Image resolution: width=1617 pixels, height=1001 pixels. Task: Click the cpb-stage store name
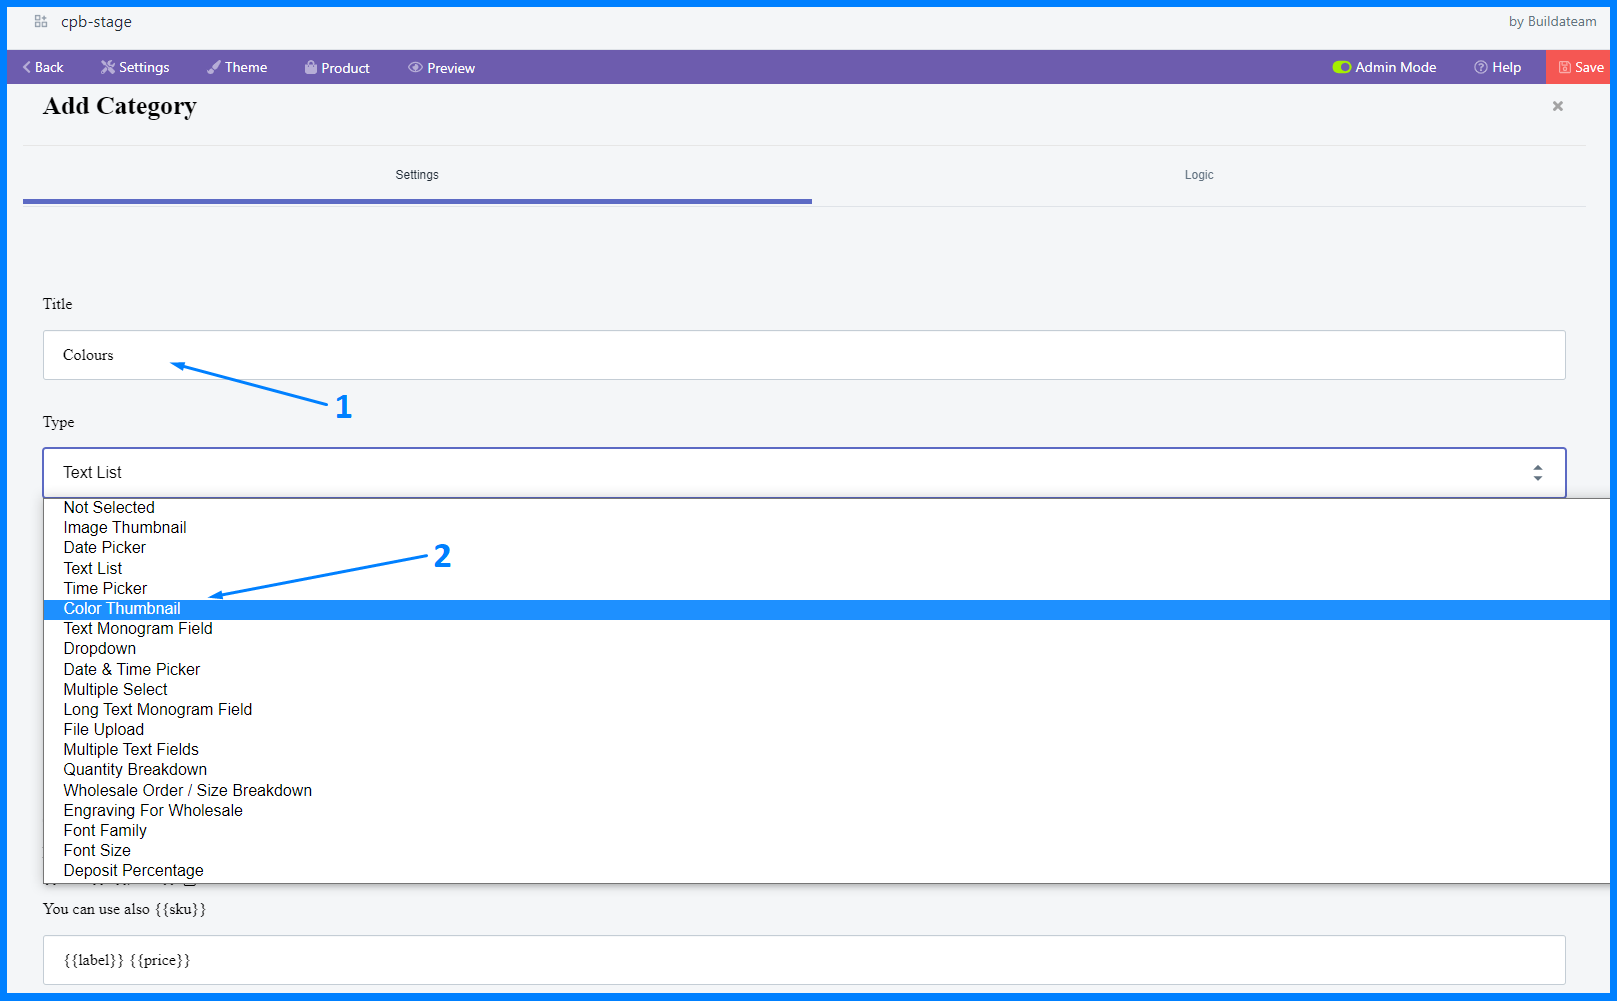(96, 21)
